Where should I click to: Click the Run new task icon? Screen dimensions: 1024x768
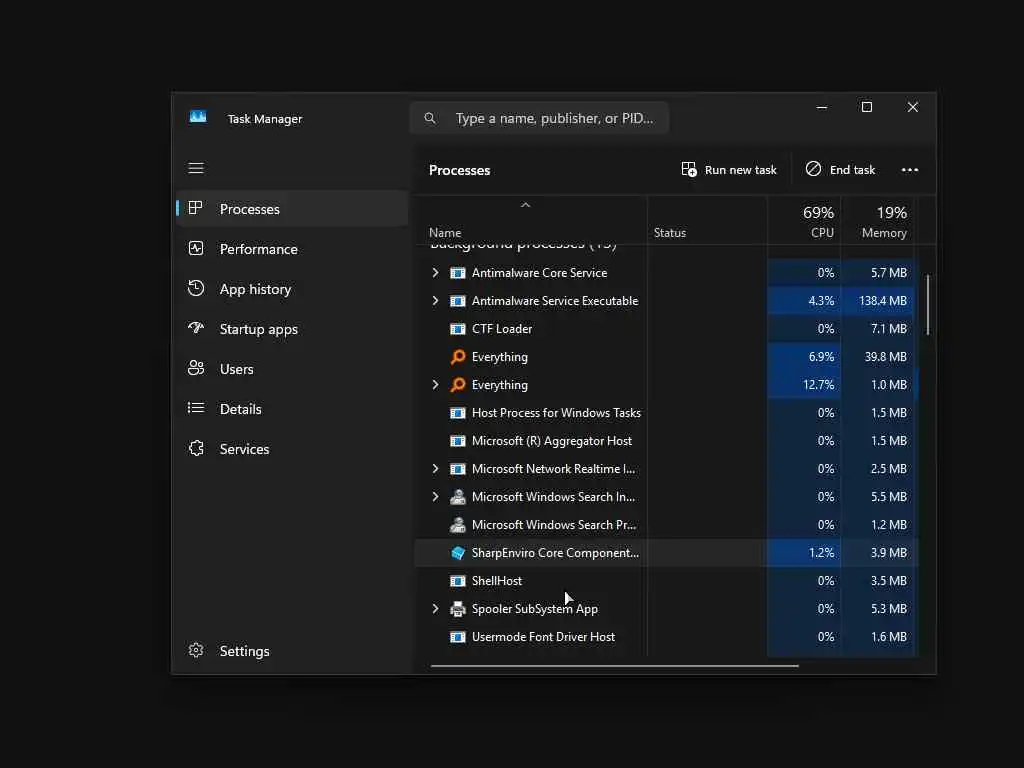689,170
